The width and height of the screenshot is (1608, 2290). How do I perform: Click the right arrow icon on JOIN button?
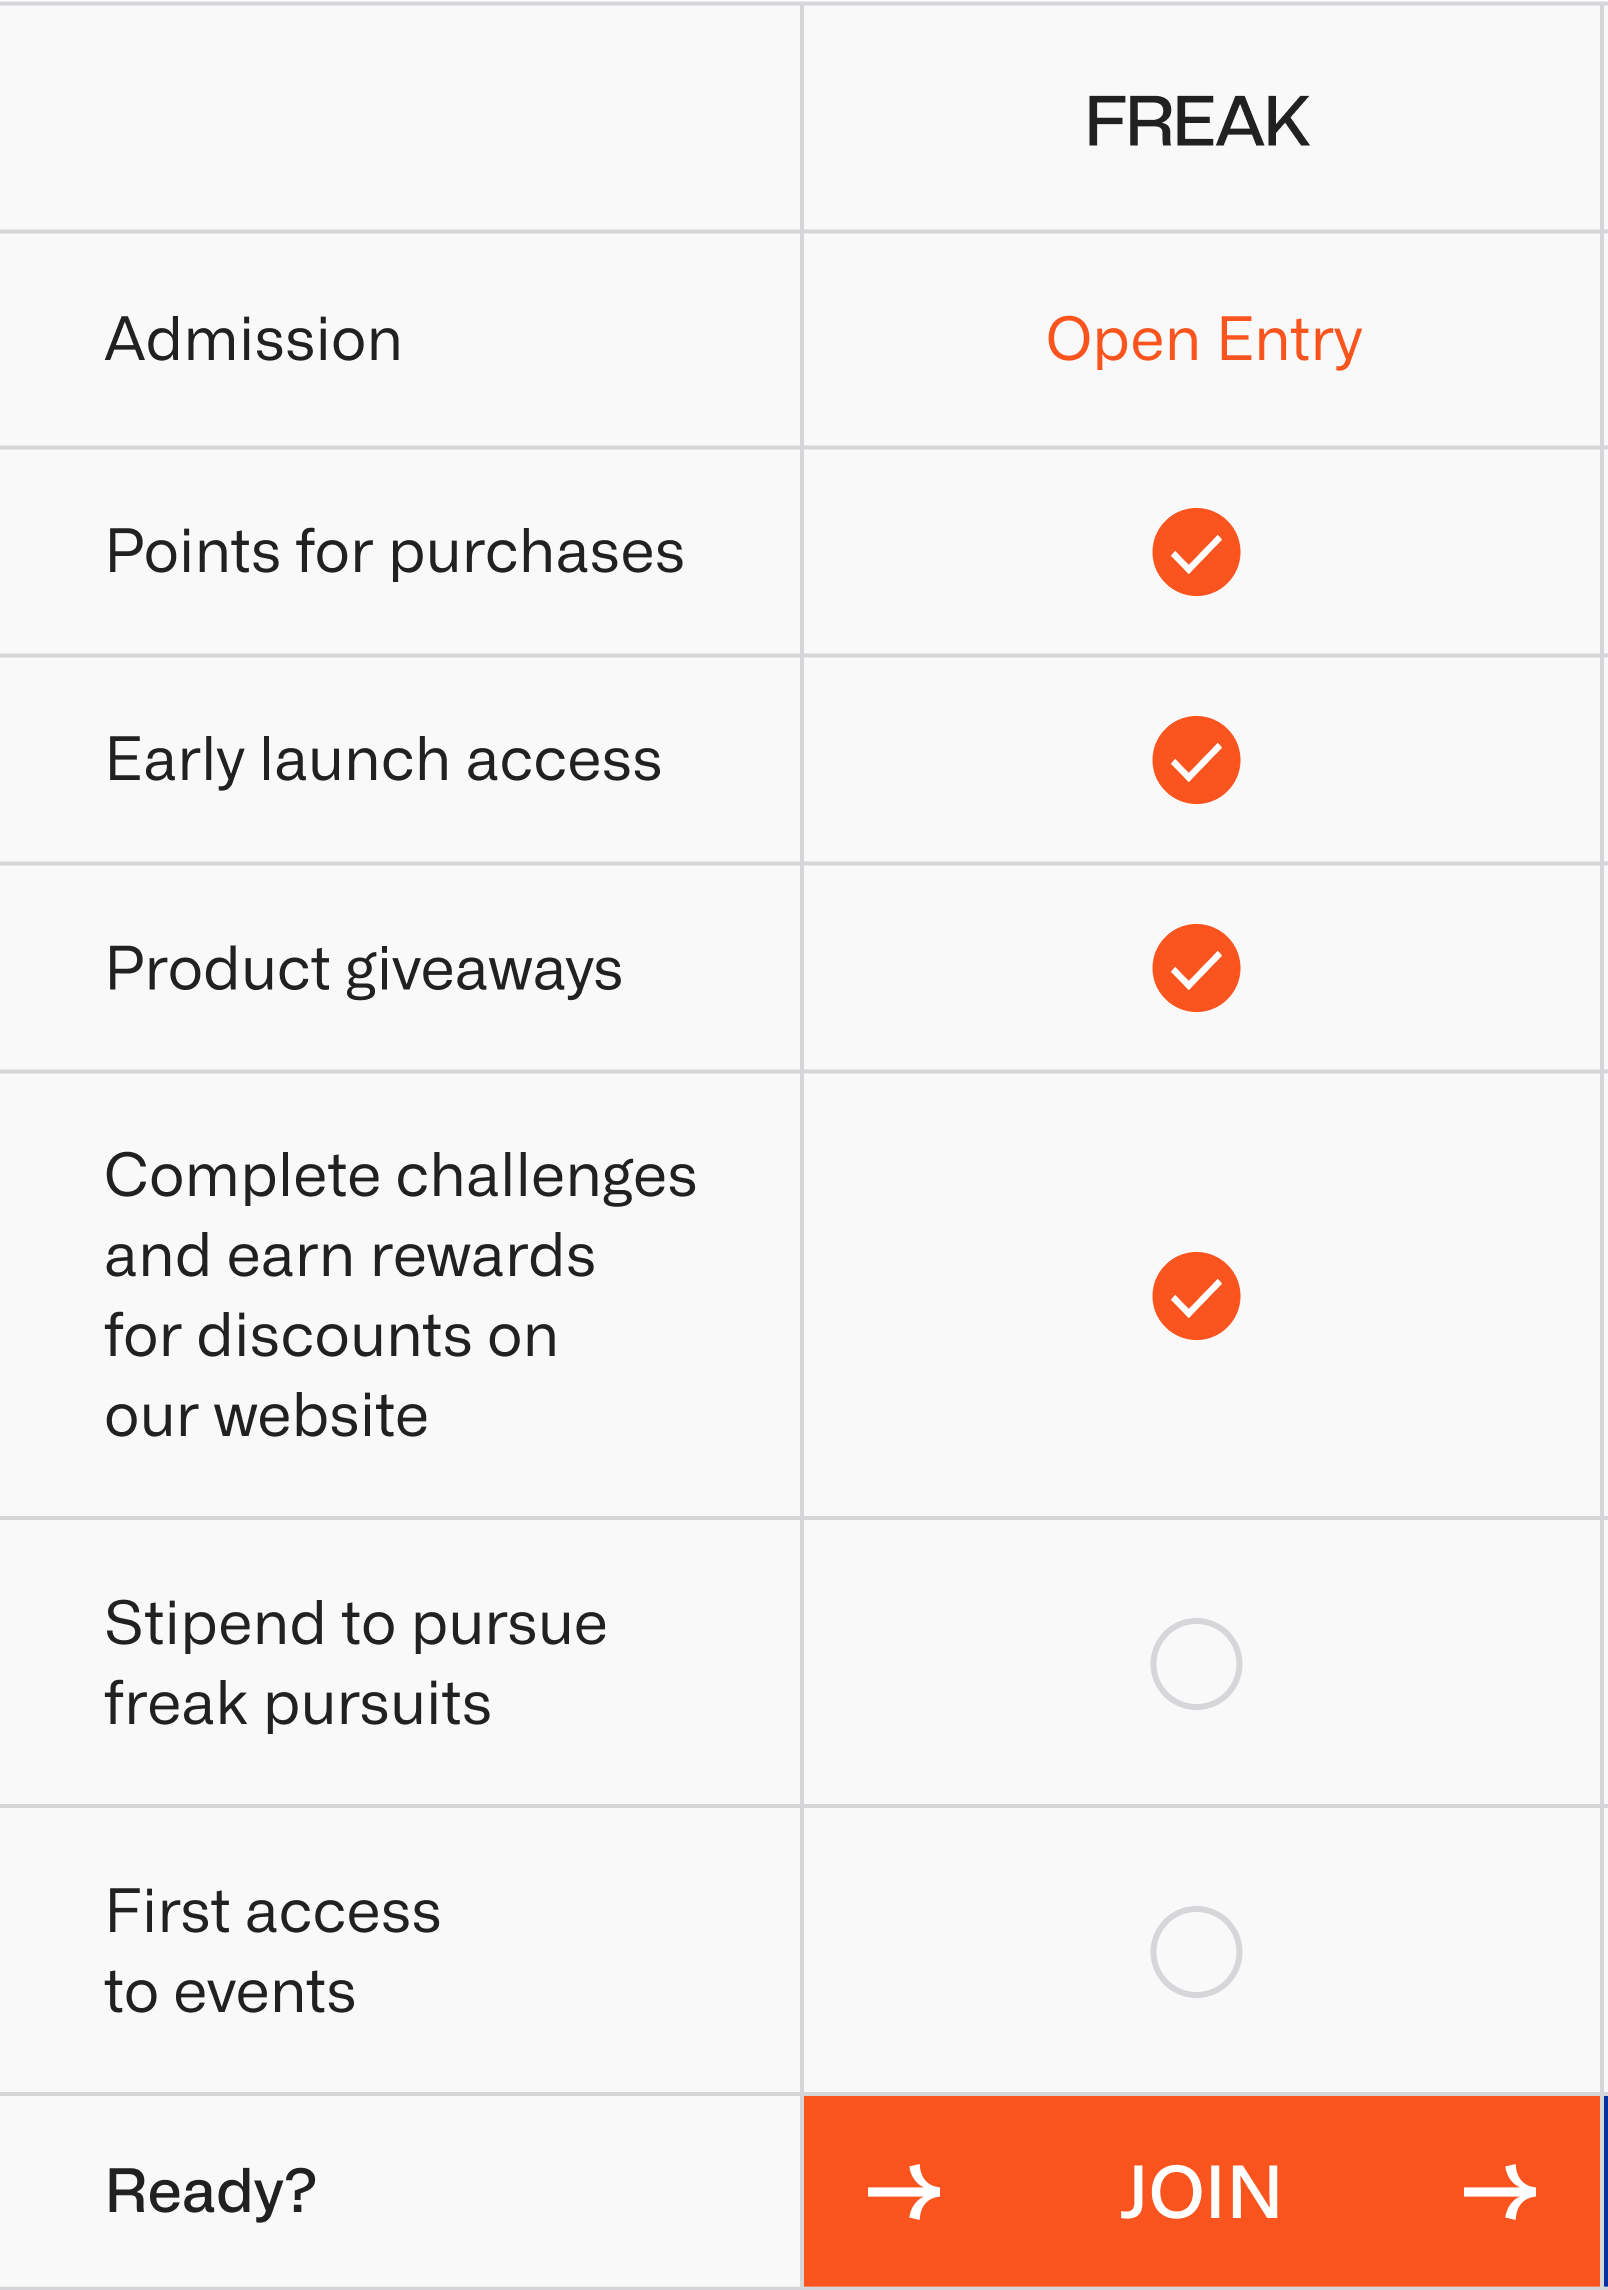click(x=1499, y=2192)
